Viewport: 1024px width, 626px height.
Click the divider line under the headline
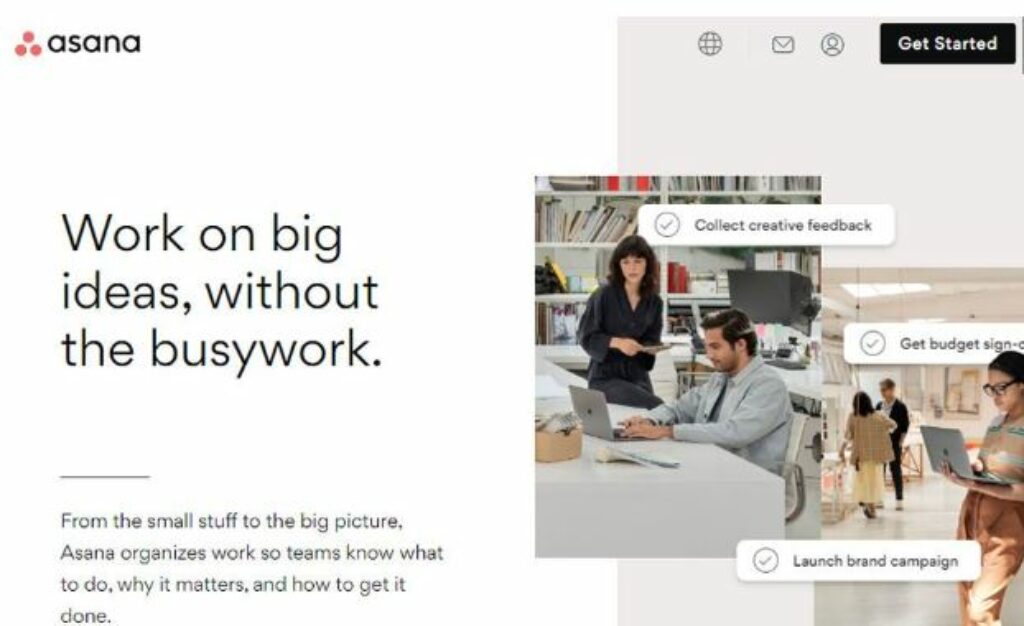[105, 477]
